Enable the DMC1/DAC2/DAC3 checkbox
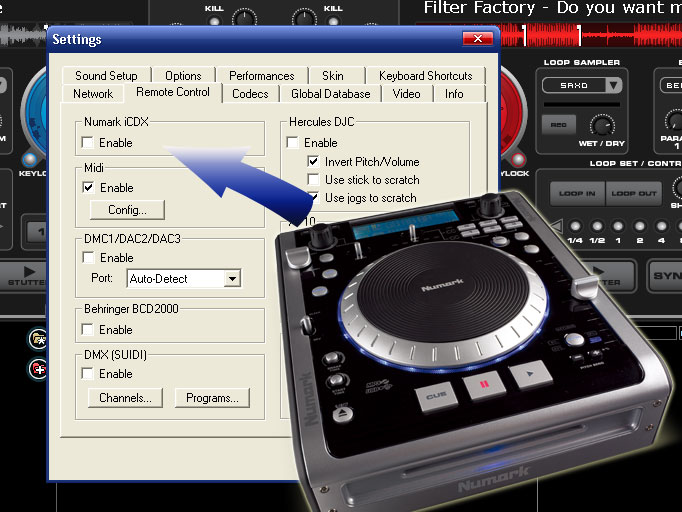The width and height of the screenshot is (682, 512). (x=88, y=258)
